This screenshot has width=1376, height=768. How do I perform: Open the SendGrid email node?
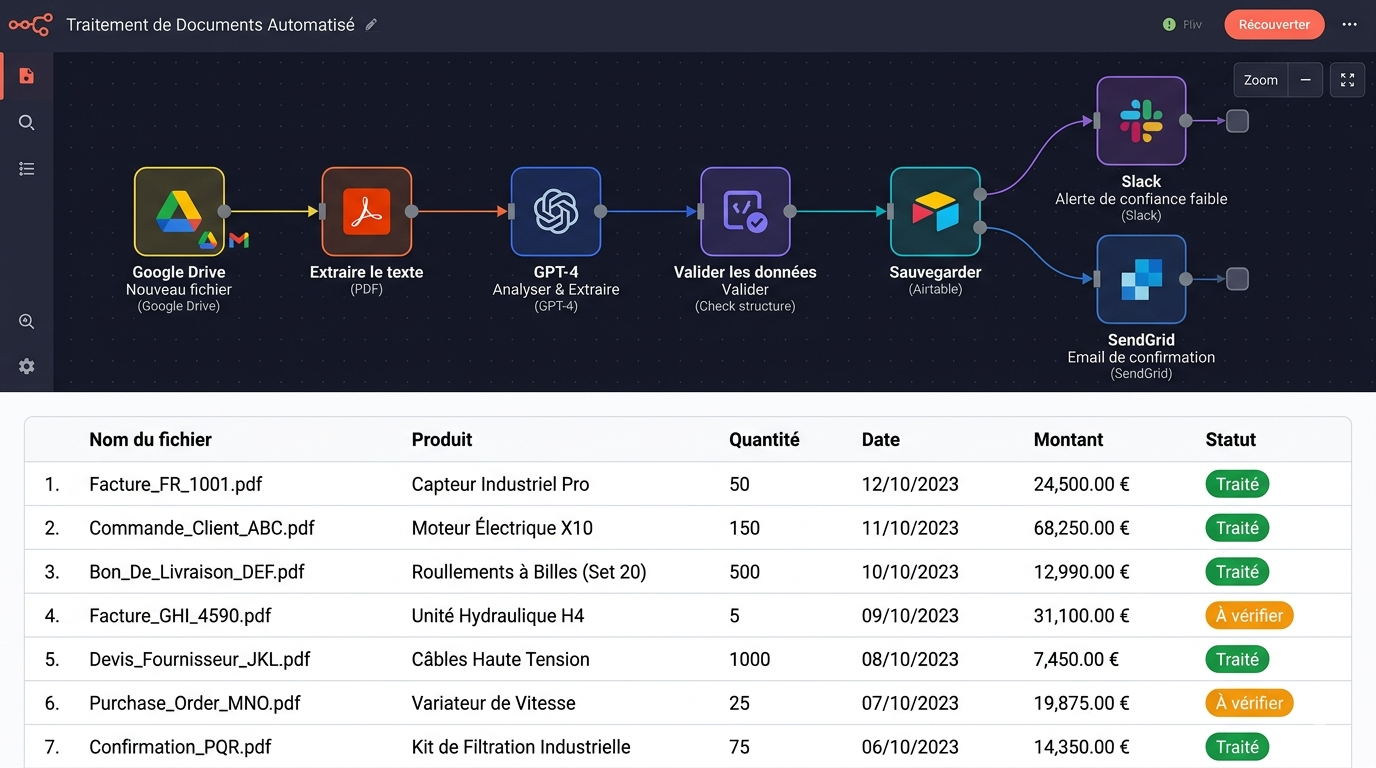pyautogui.click(x=1141, y=279)
